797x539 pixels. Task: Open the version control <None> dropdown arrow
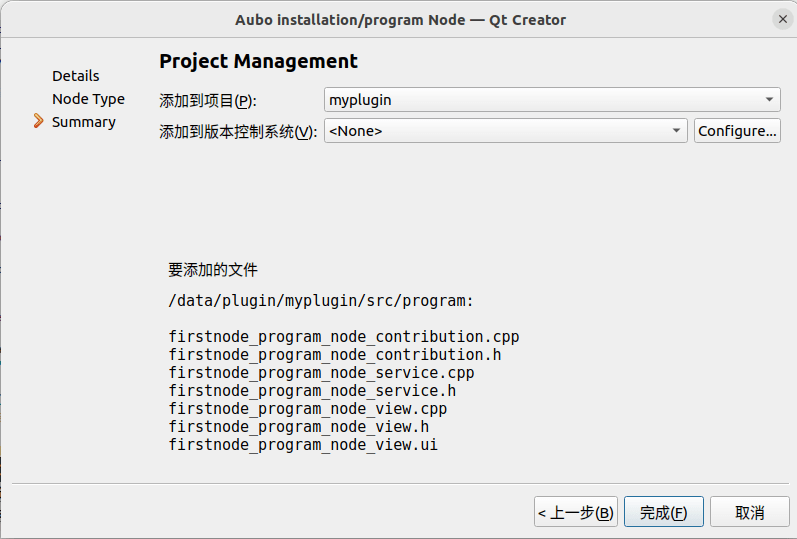coord(676,131)
